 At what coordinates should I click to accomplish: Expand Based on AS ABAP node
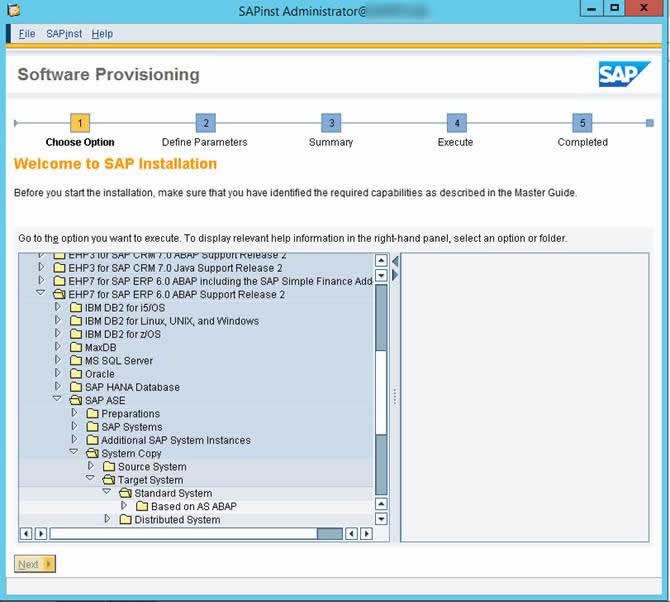124,505
